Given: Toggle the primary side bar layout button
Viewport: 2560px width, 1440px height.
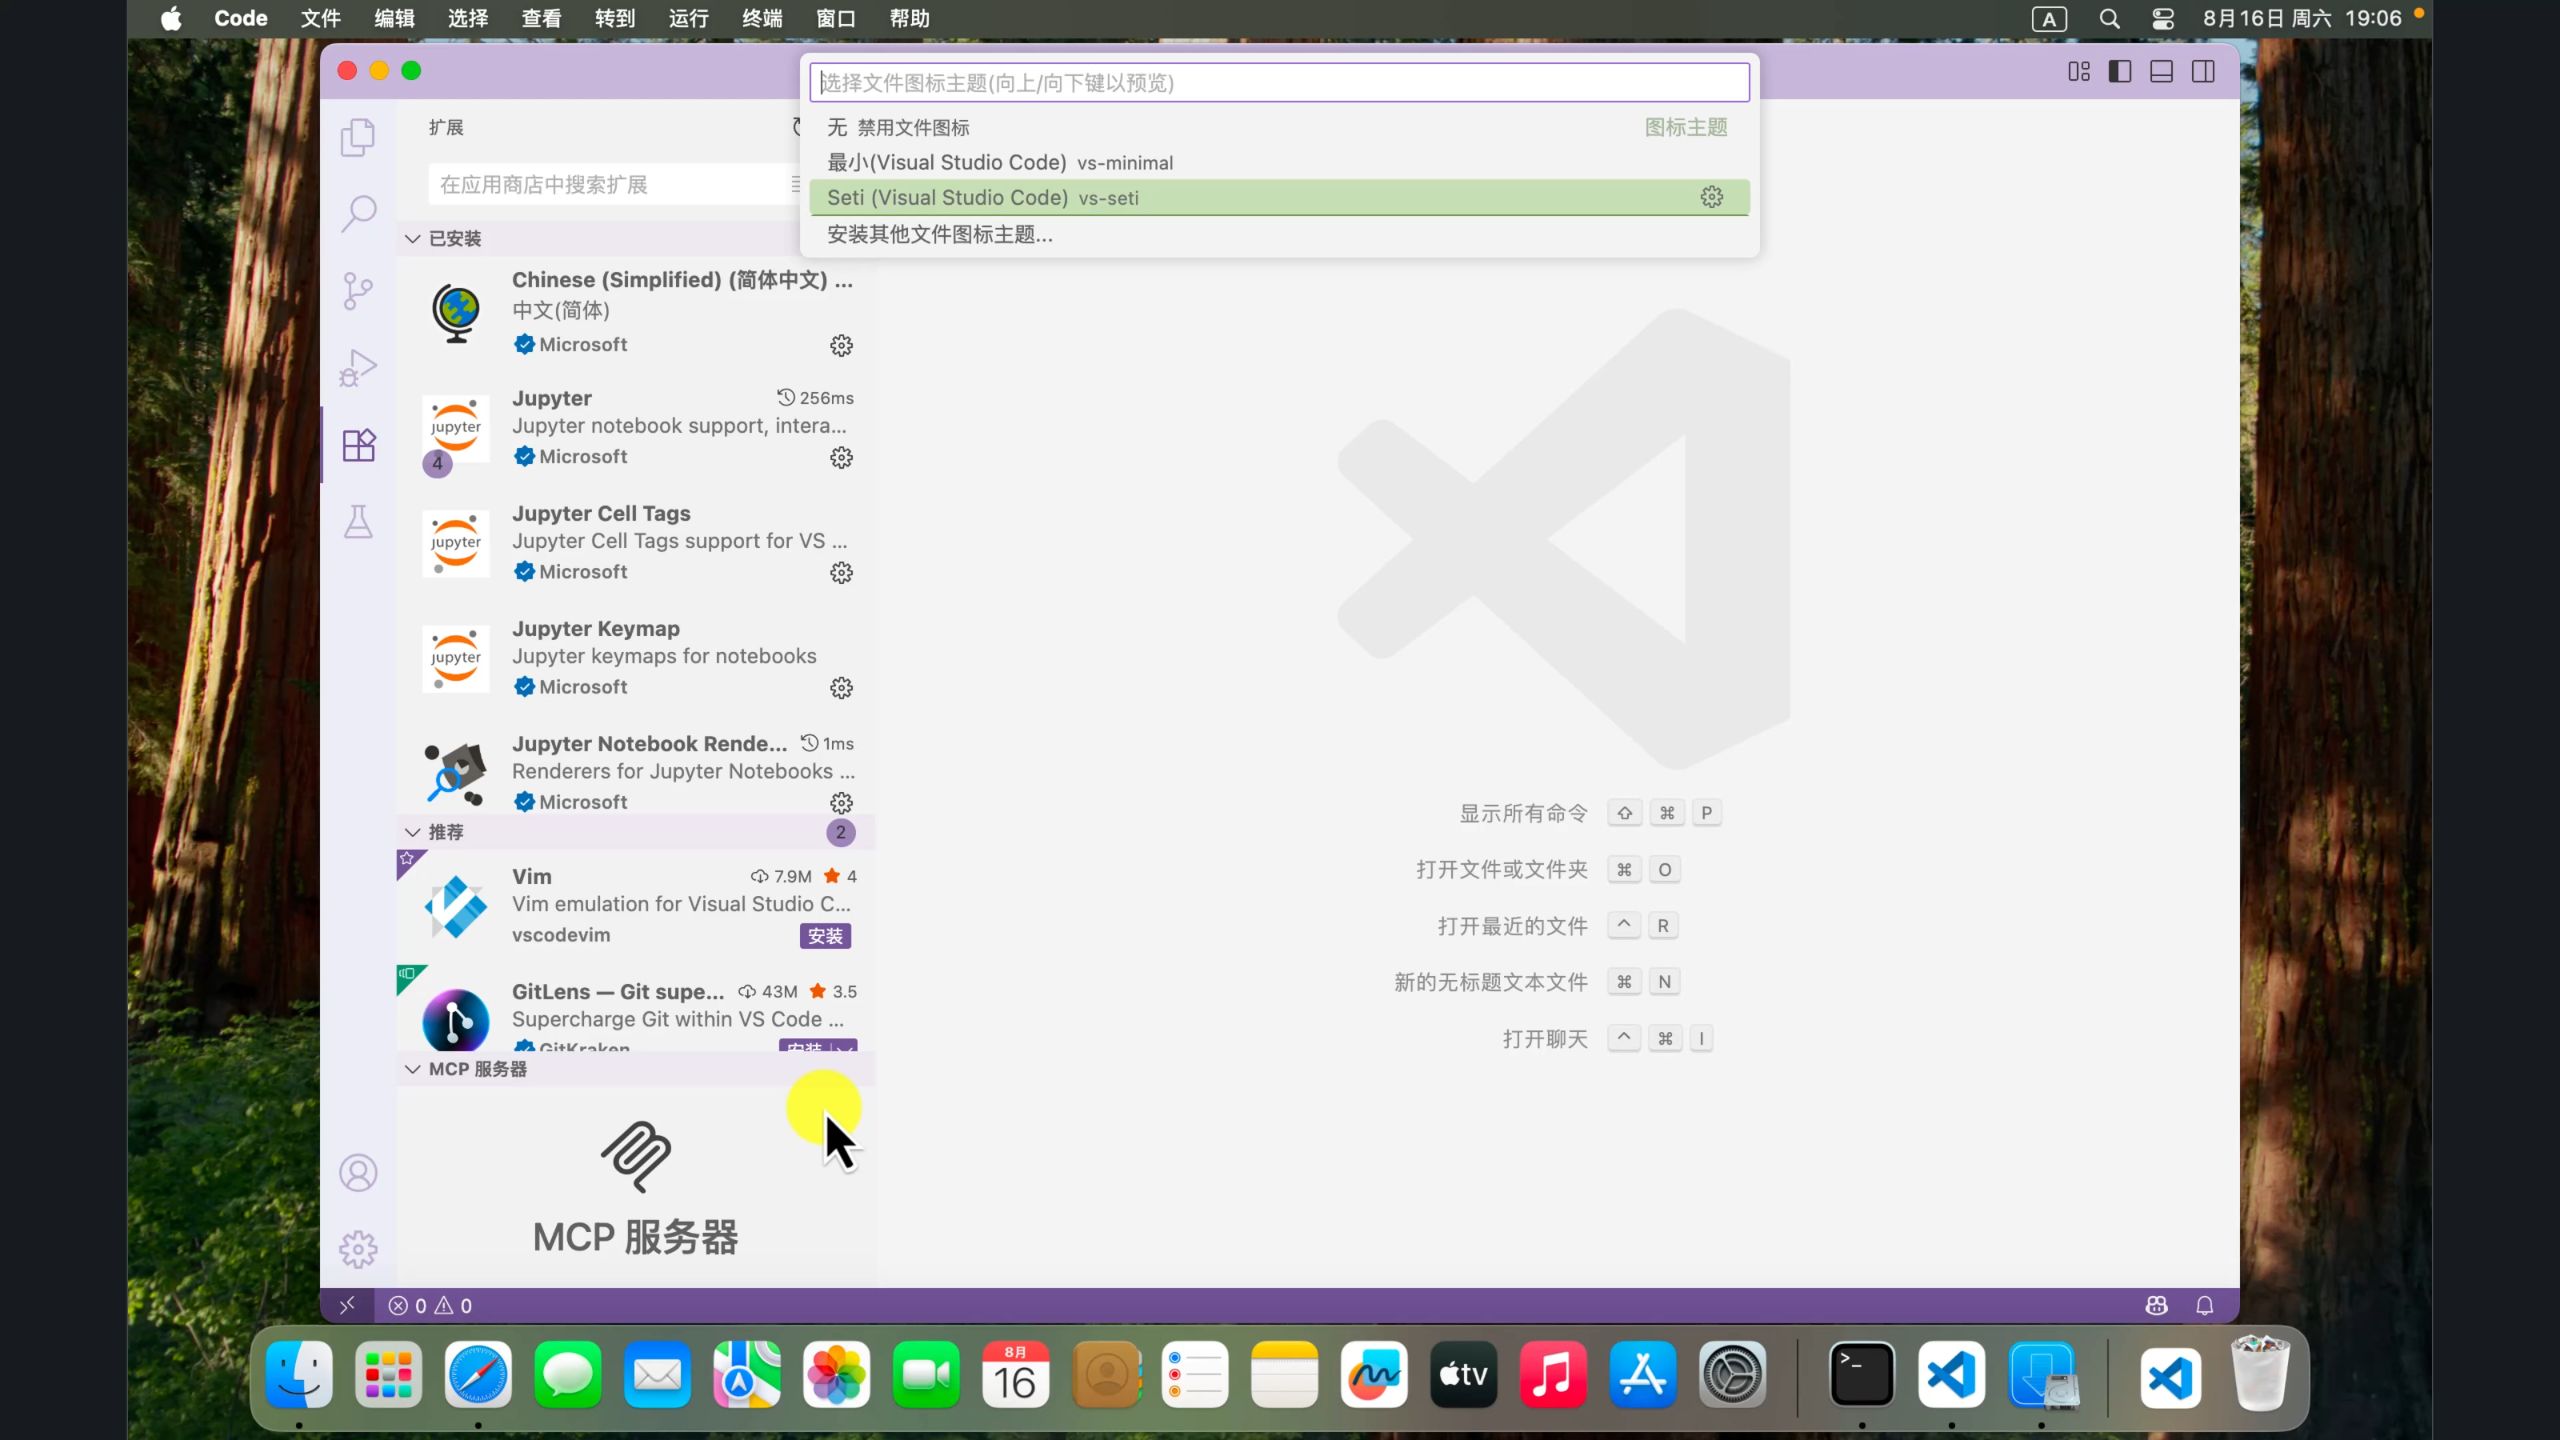Looking at the screenshot, I should point(2119,71).
